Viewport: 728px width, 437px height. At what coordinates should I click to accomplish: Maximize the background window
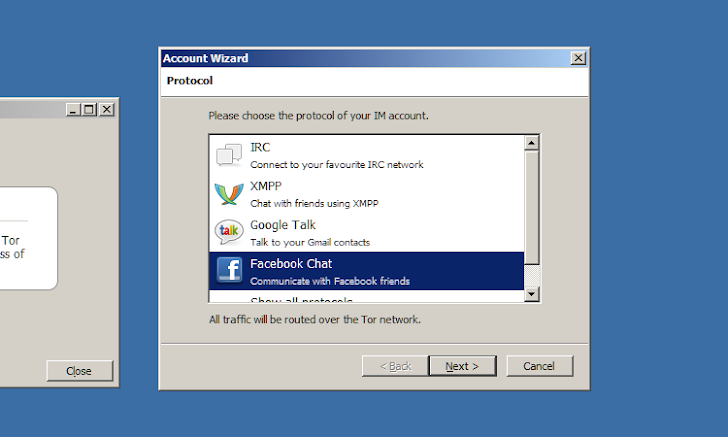coord(89,110)
